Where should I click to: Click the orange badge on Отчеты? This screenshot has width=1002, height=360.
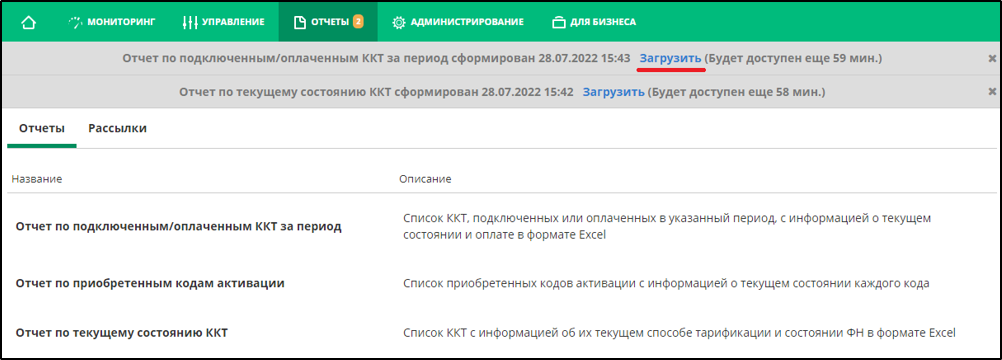pyautogui.click(x=358, y=22)
